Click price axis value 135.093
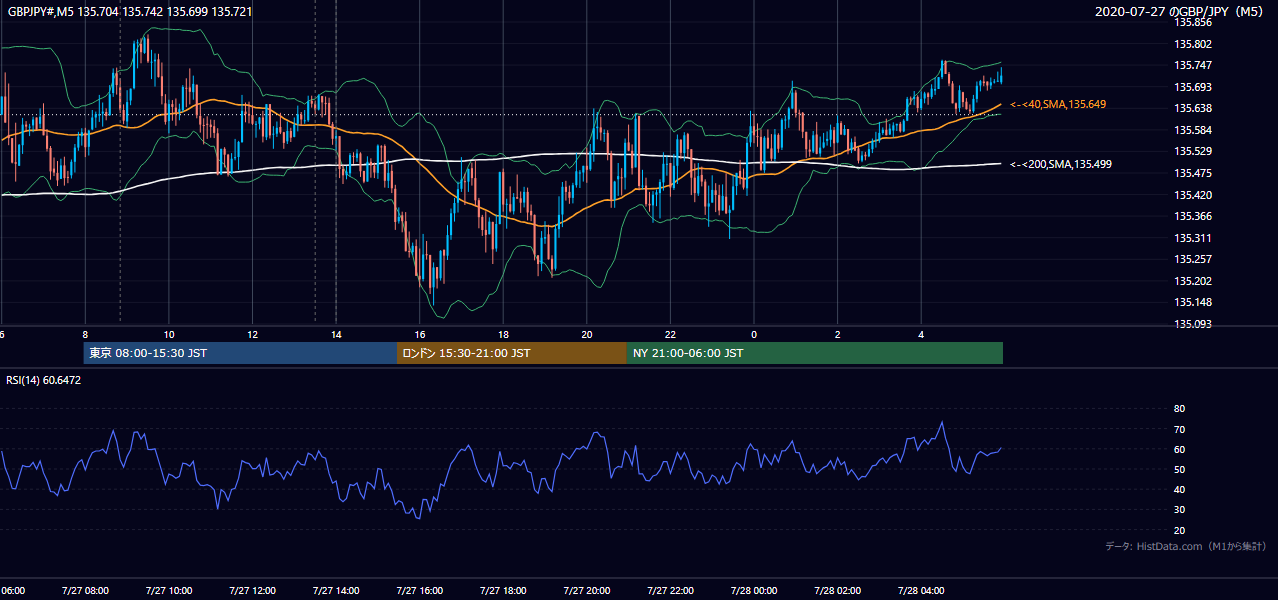This screenshot has height=600, width=1278. (x=1193, y=324)
